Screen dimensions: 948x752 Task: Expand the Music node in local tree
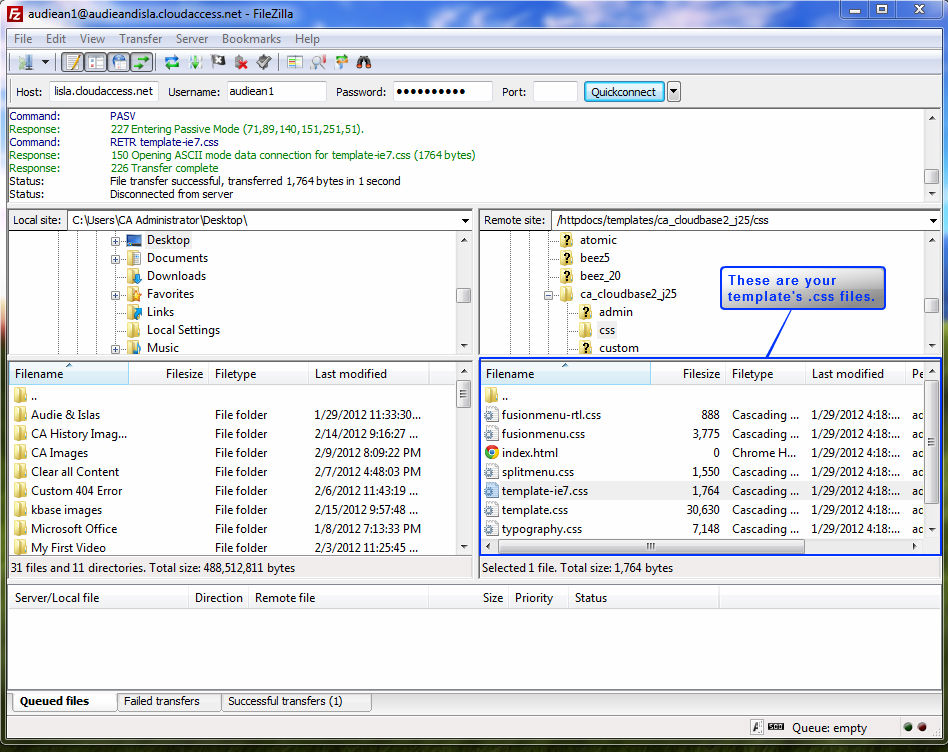(115, 349)
